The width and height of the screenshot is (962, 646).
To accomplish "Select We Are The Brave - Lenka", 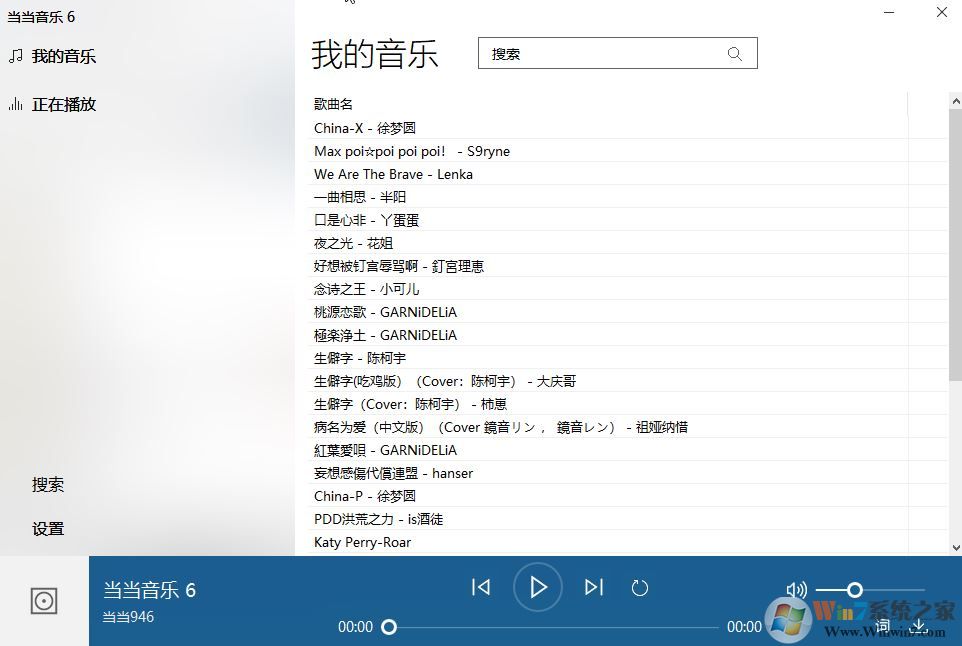I will 393,173.
